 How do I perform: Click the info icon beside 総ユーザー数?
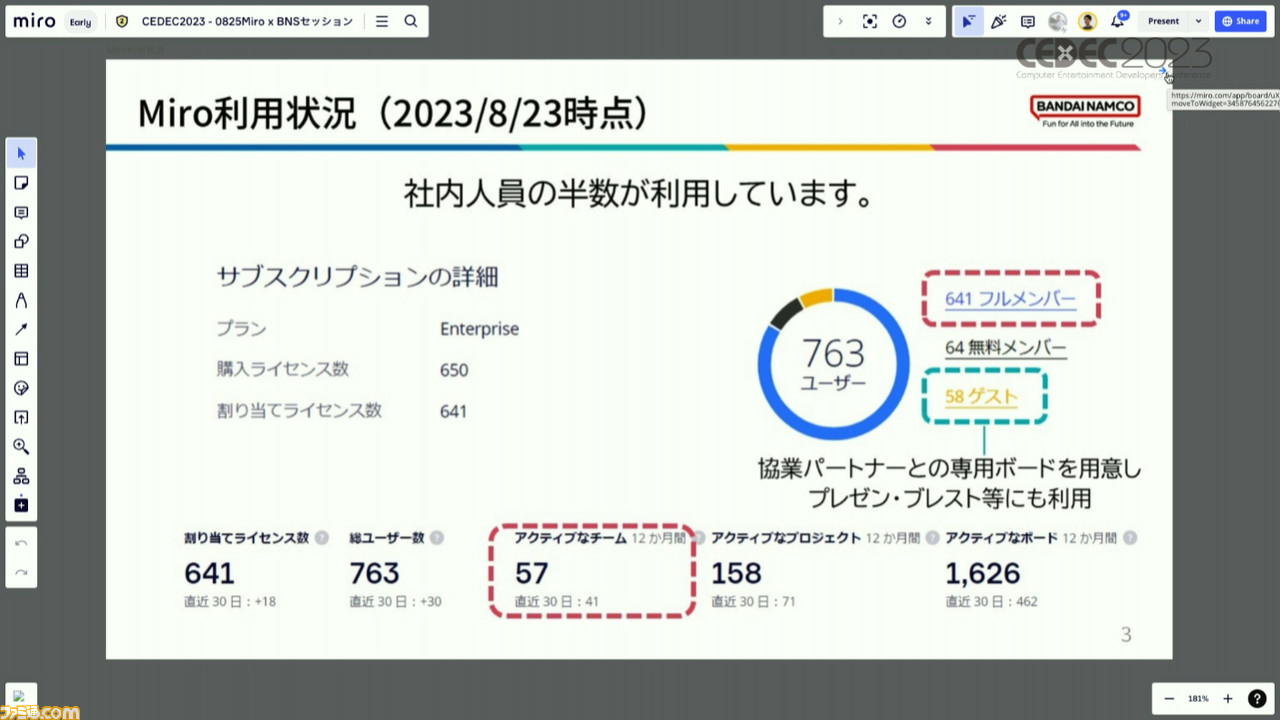point(437,538)
